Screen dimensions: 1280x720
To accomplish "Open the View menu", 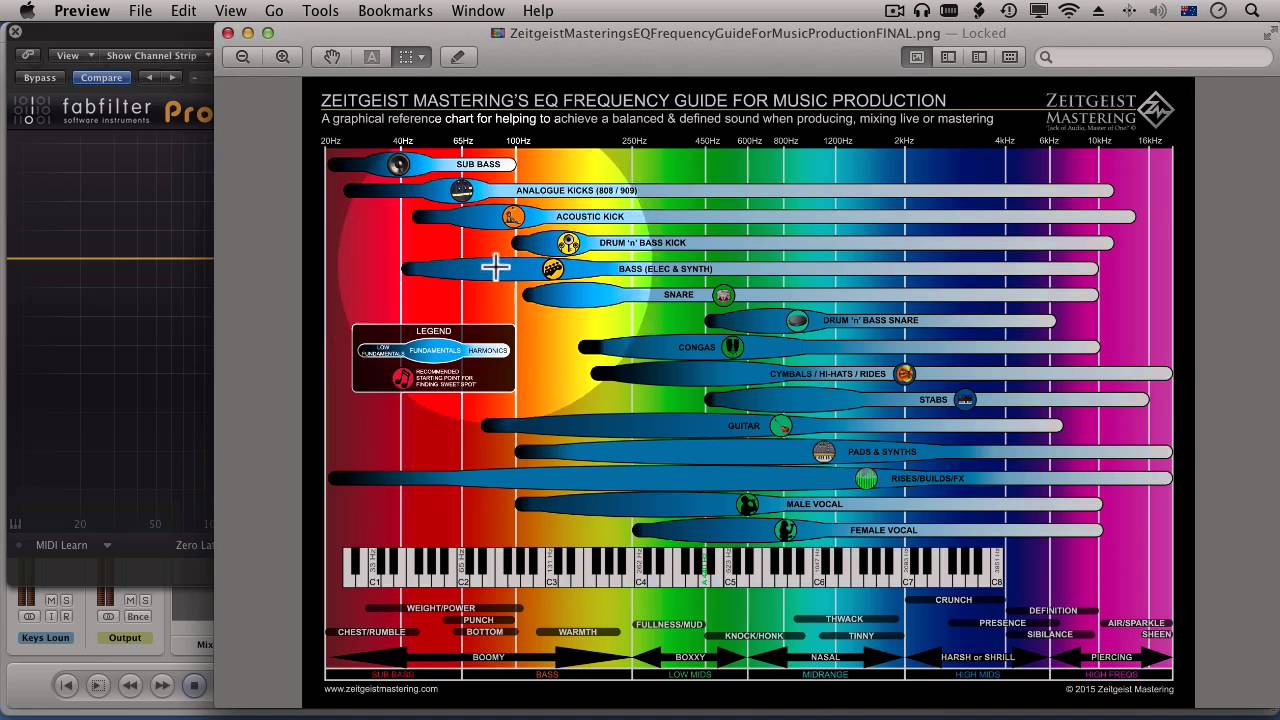I will tap(230, 11).
